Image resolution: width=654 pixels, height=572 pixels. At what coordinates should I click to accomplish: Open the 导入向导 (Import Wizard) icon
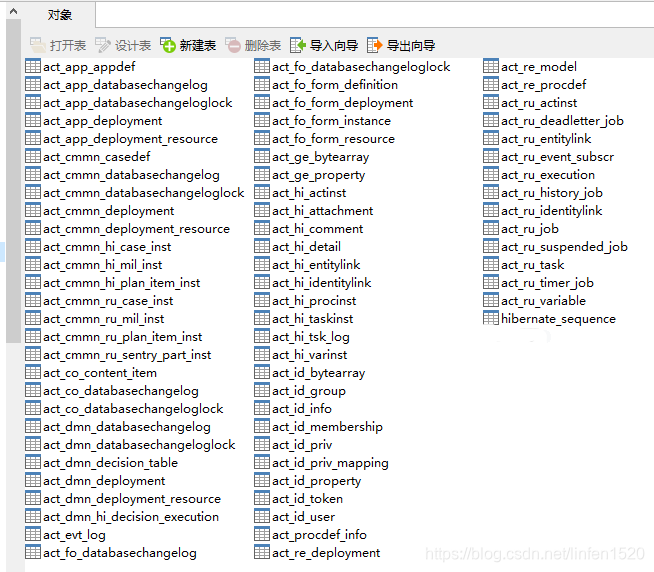pos(298,45)
